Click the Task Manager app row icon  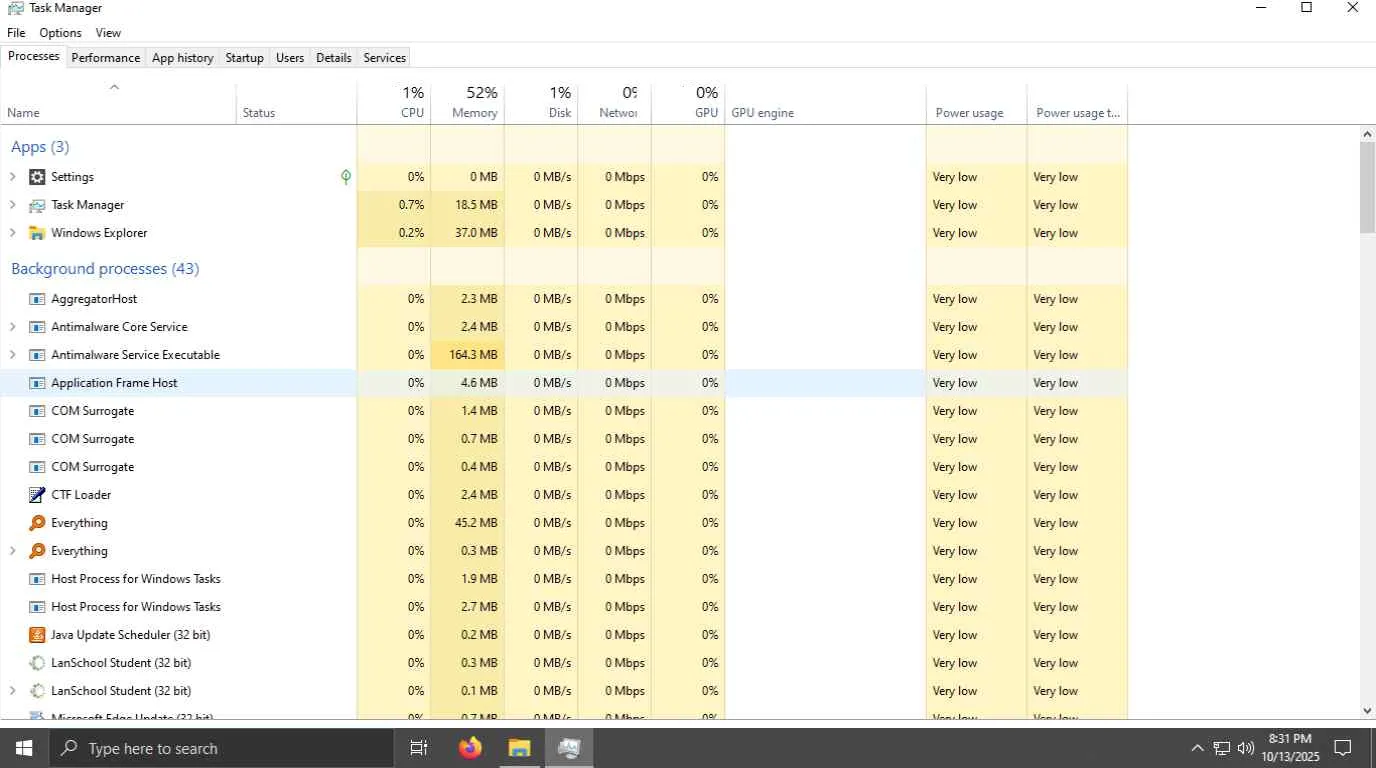click(37, 205)
